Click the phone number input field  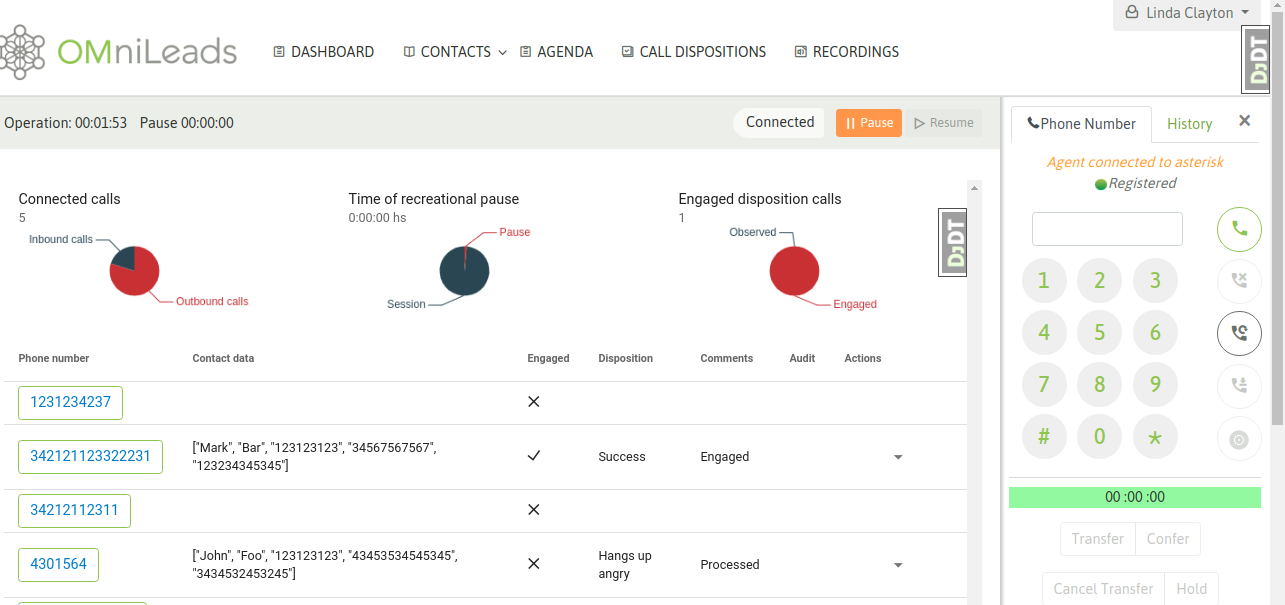pyautogui.click(x=1107, y=229)
